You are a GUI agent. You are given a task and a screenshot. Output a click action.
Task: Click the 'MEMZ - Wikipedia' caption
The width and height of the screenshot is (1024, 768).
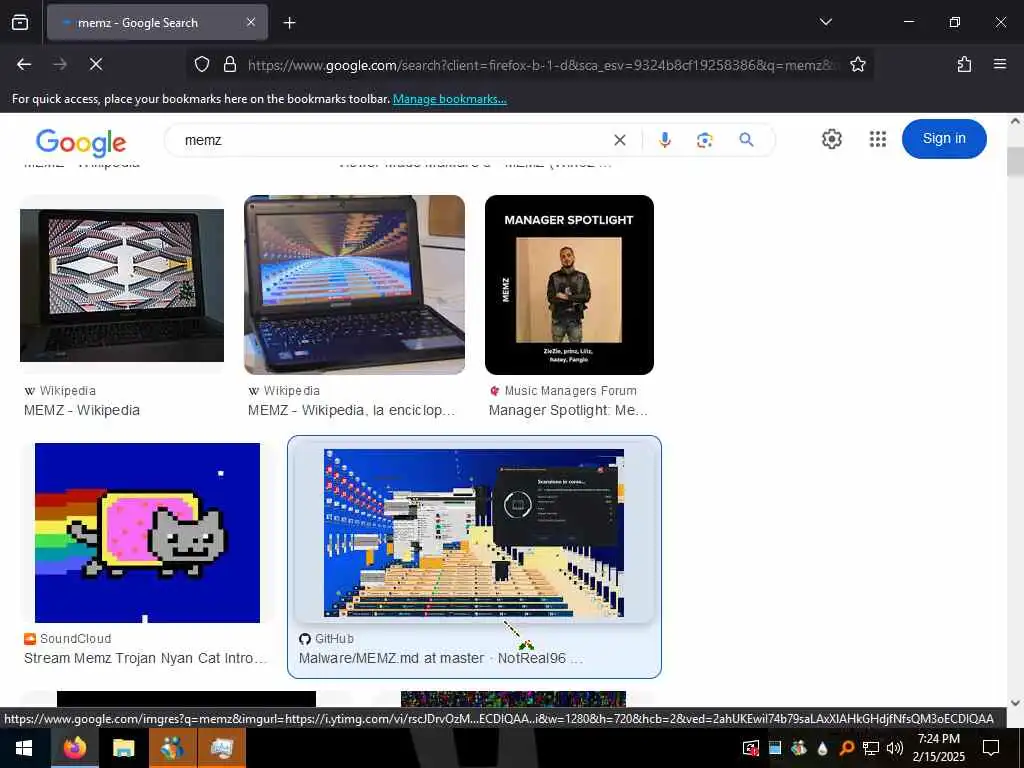pos(82,410)
